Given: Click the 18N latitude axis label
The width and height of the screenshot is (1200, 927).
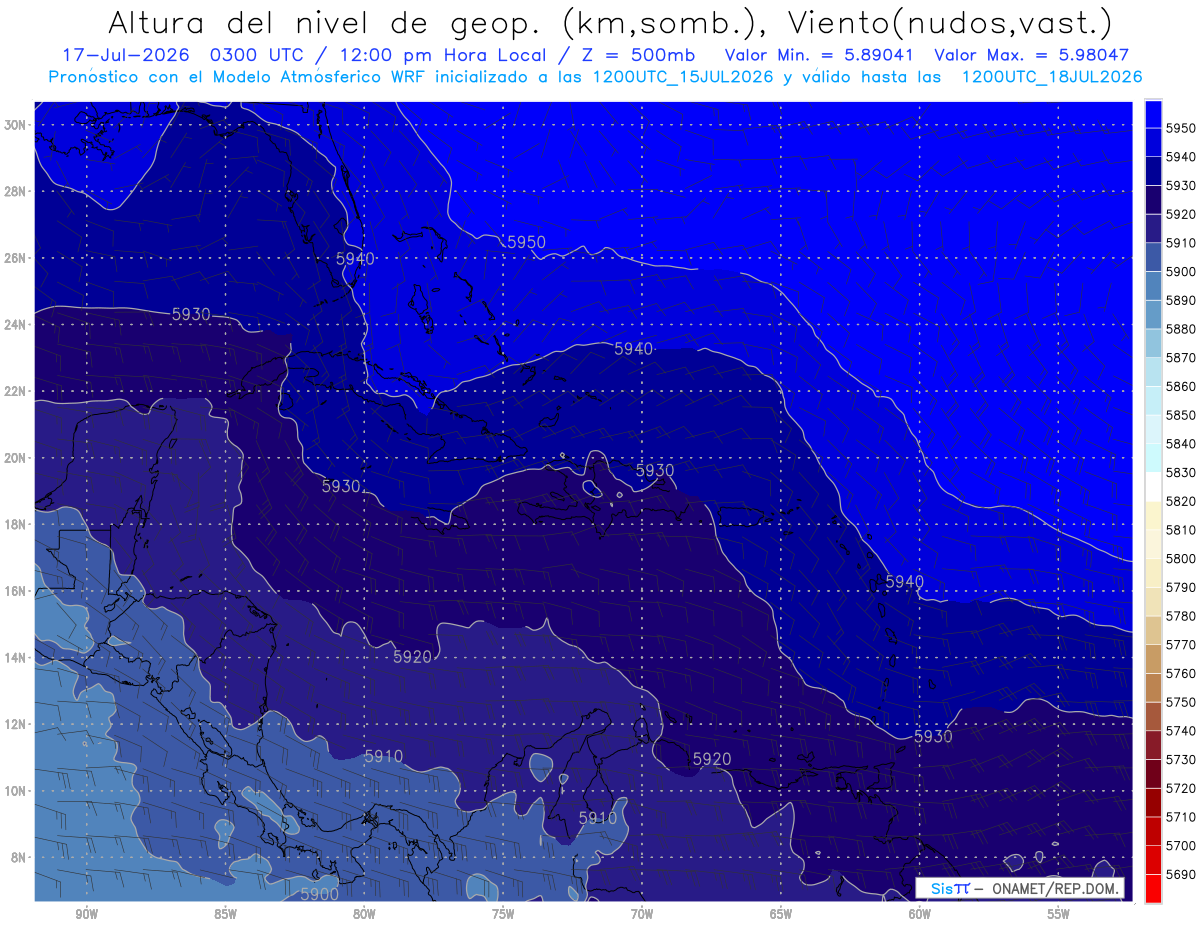Looking at the screenshot, I should click(x=15, y=524).
